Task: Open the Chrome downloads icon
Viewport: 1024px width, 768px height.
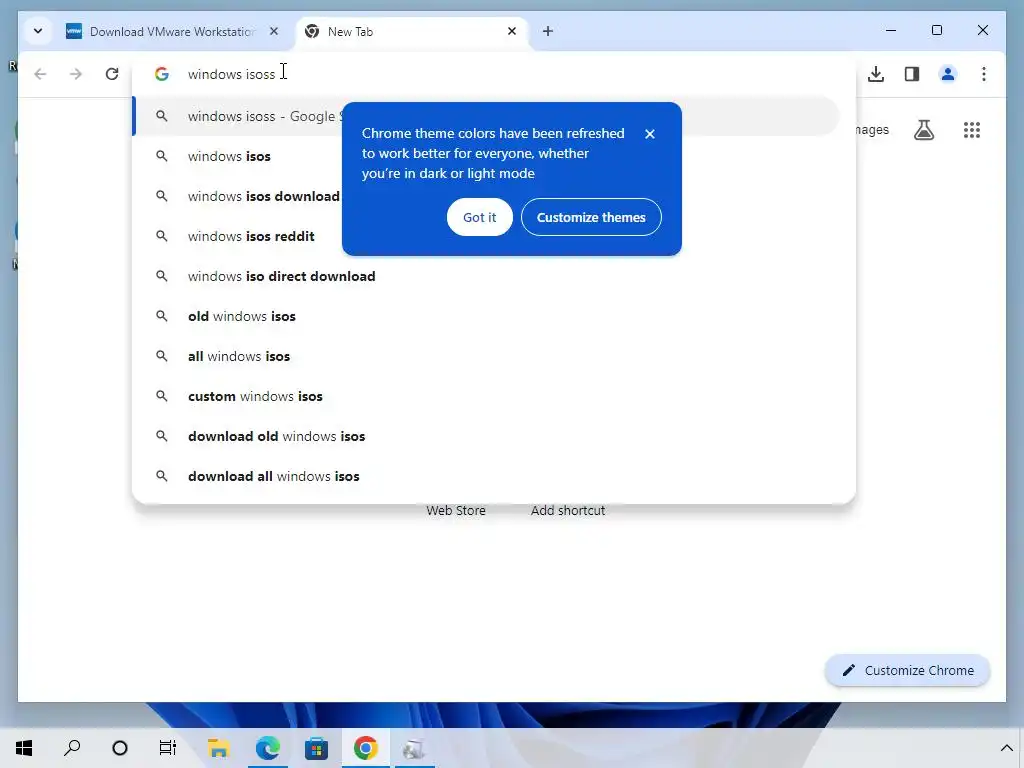Action: click(876, 74)
